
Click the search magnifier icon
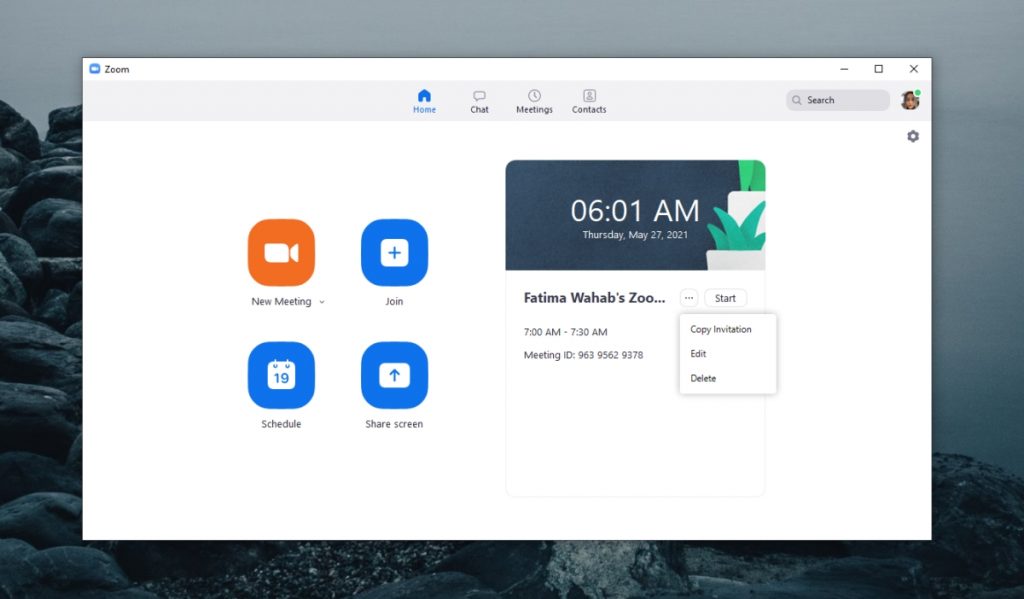(797, 100)
